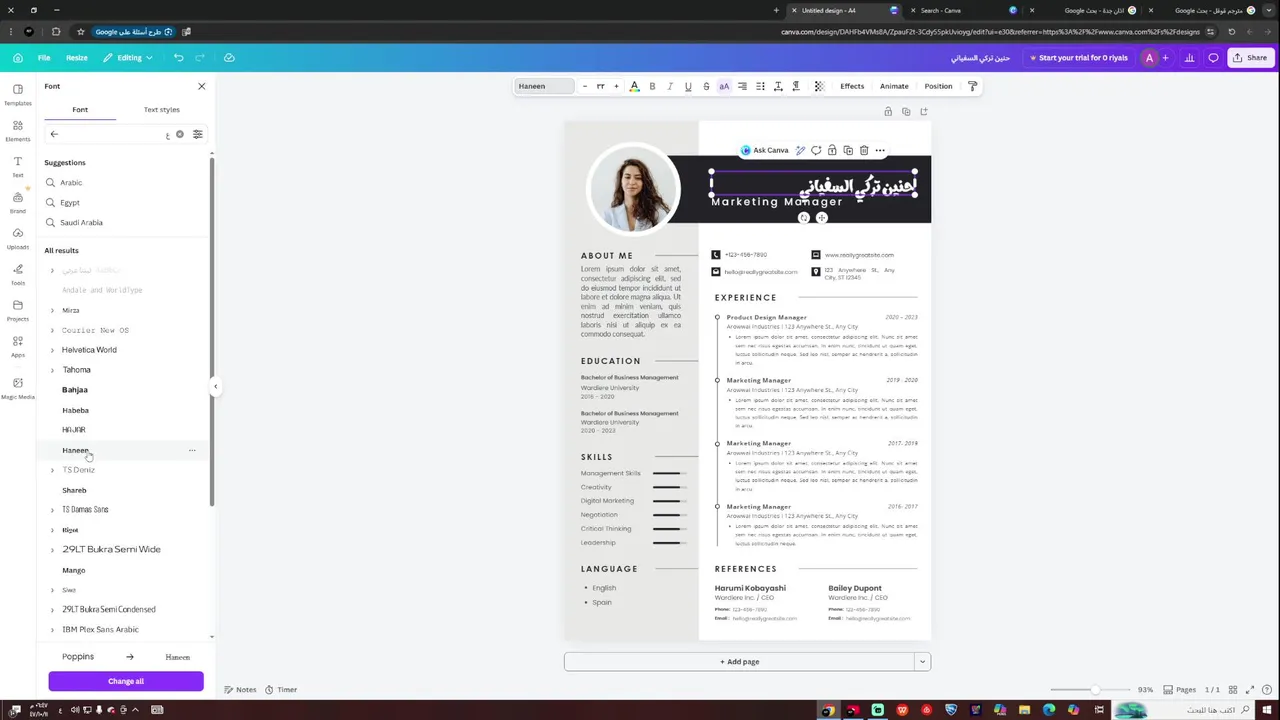Toggle bold formatting
The width and height of the screenshot is (1280, 720).
652,86
